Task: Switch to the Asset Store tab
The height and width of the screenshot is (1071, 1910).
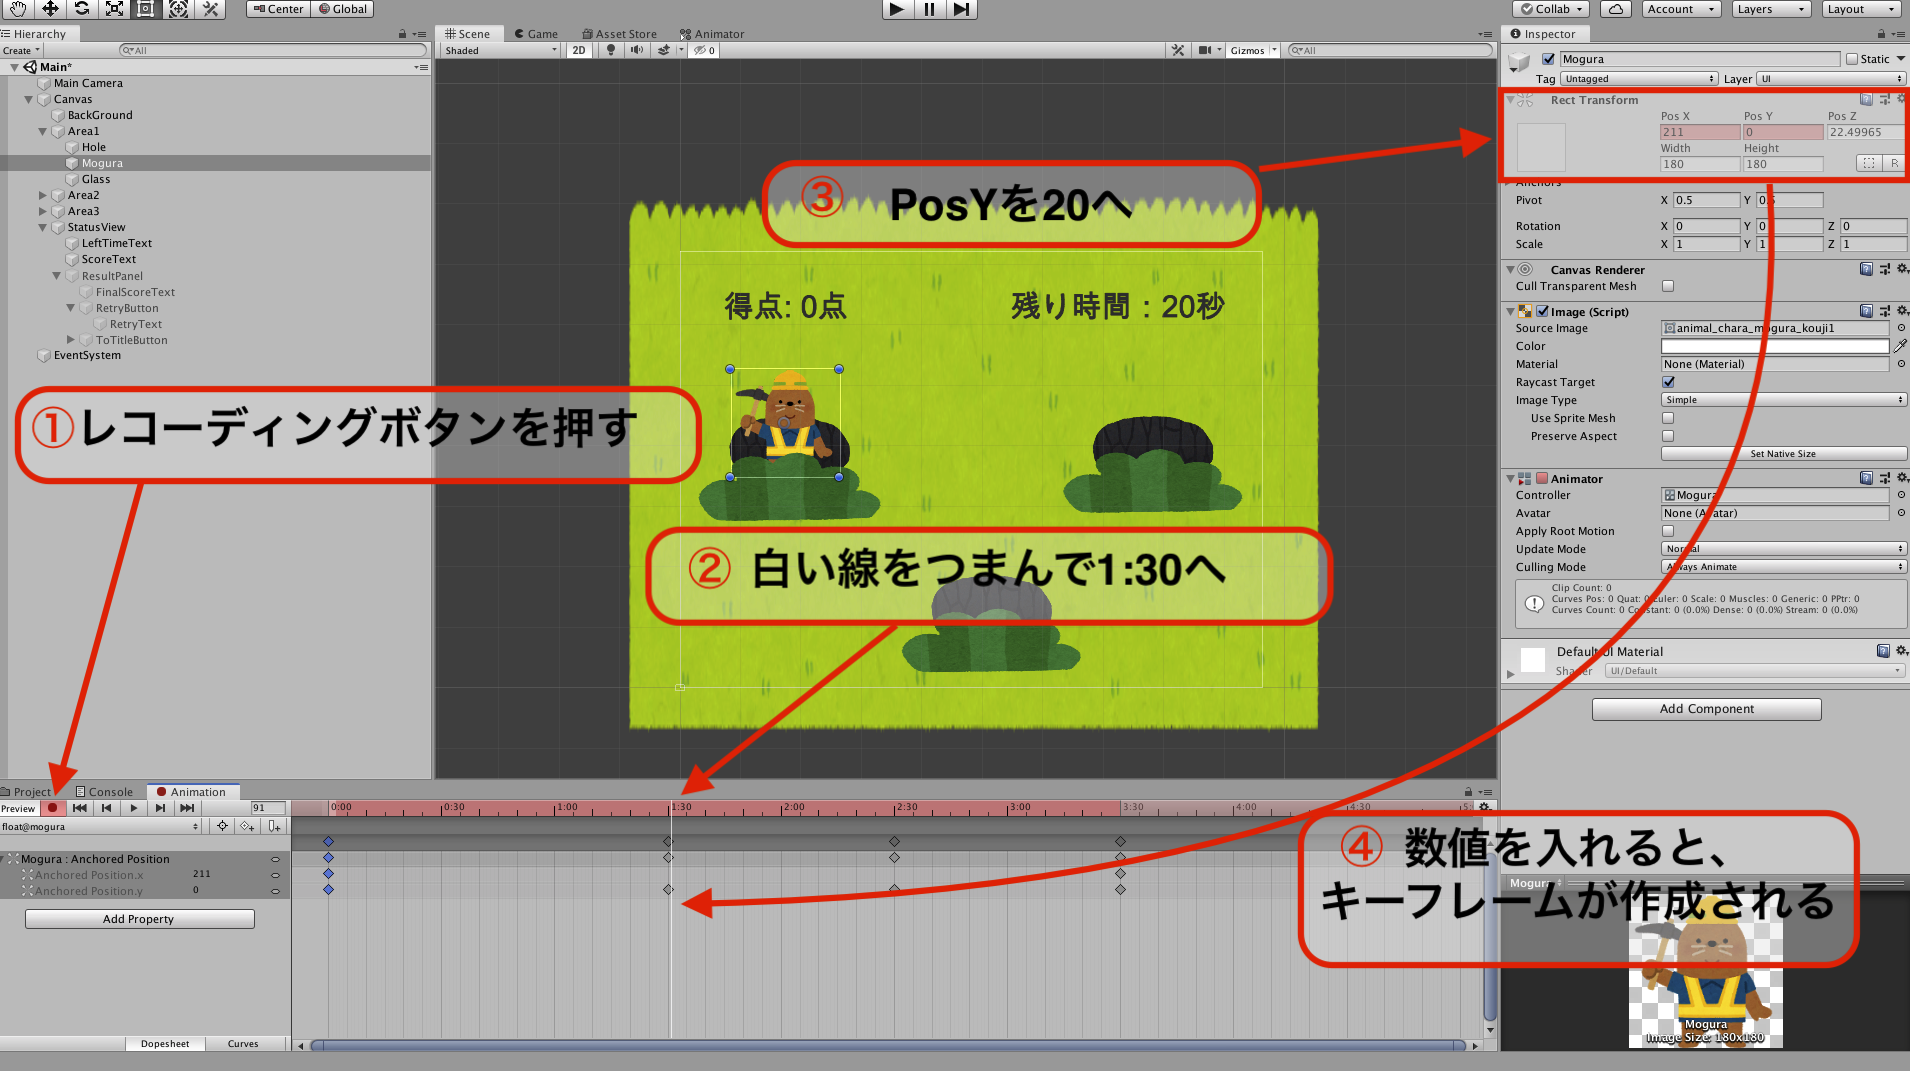Action: (620, 34)
